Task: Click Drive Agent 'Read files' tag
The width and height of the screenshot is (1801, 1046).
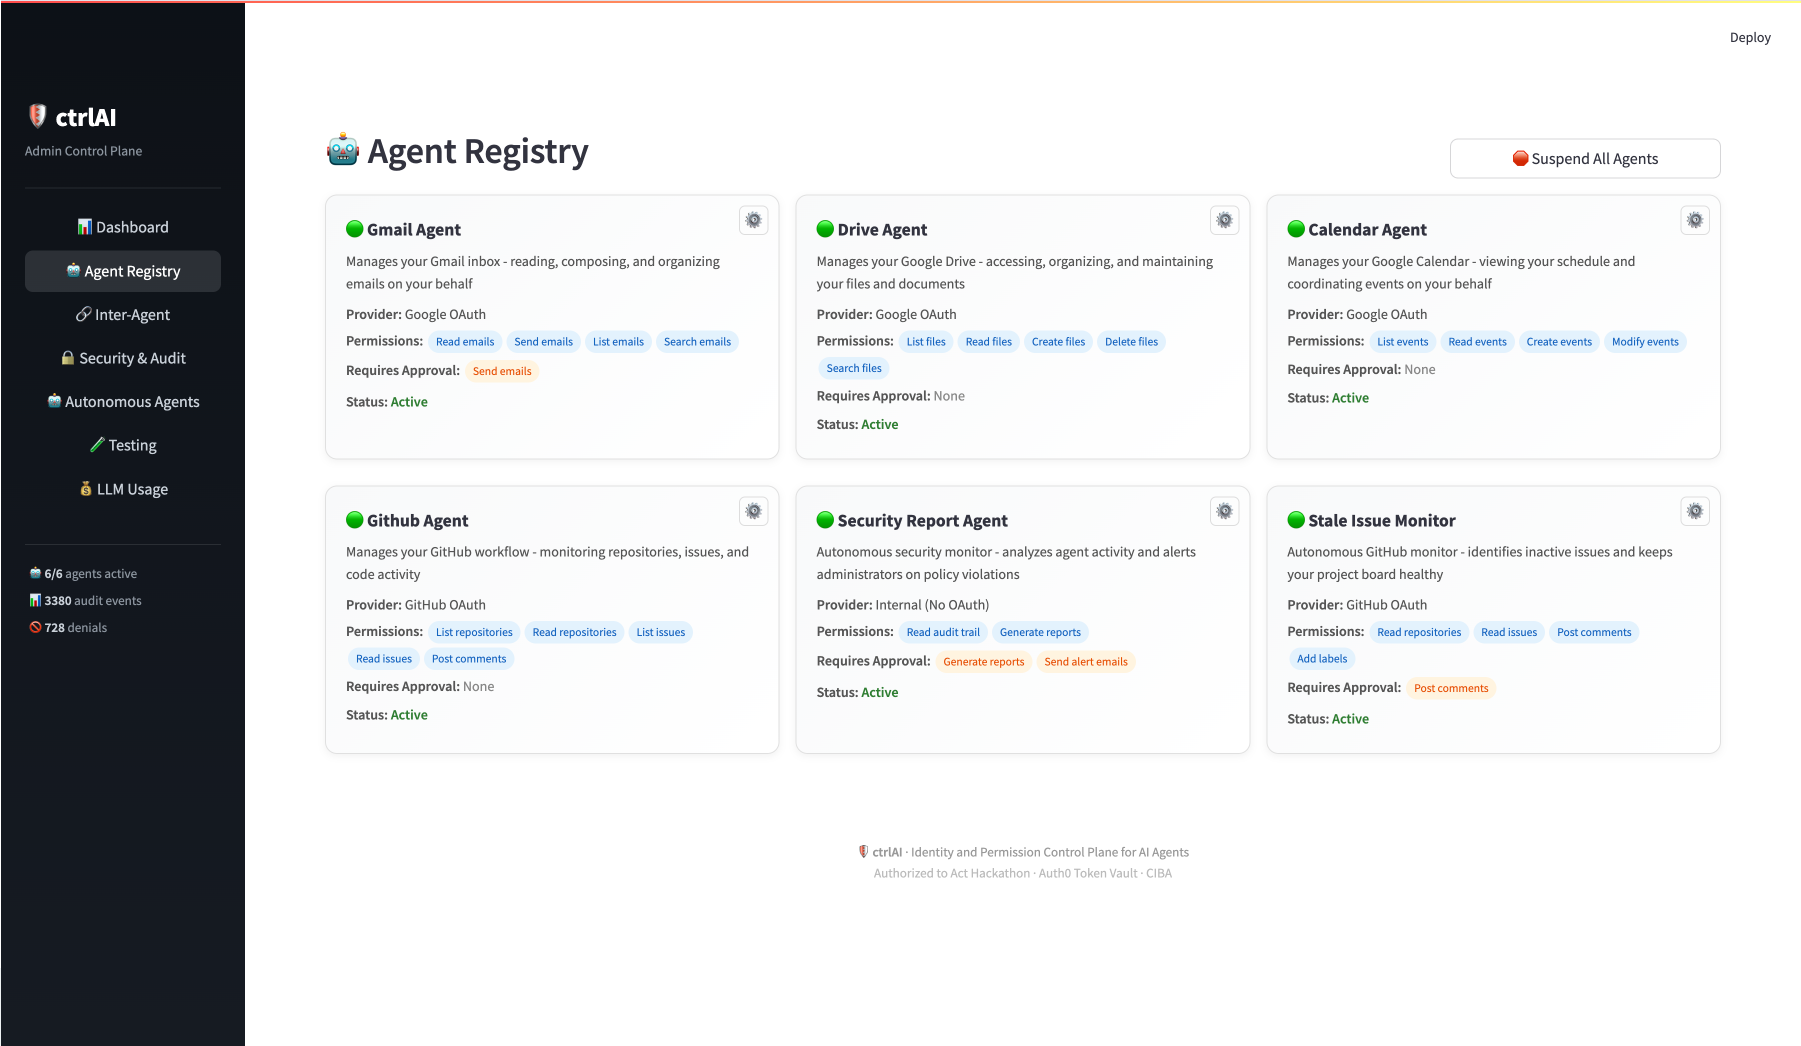Action: pos(989,342)
